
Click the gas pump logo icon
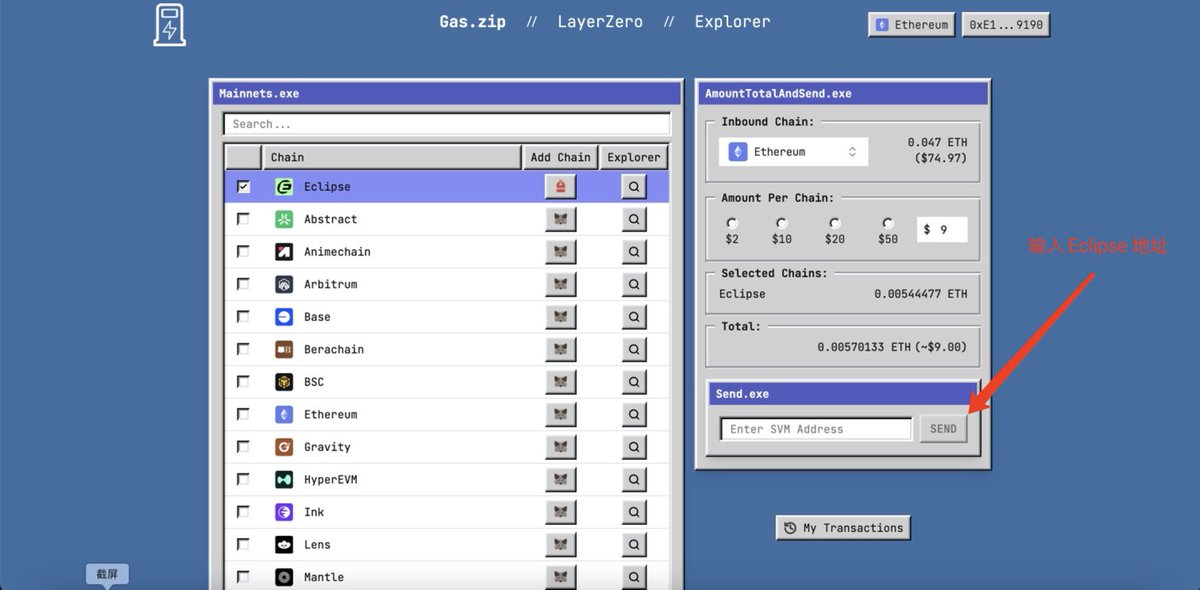tap(169, 25)
